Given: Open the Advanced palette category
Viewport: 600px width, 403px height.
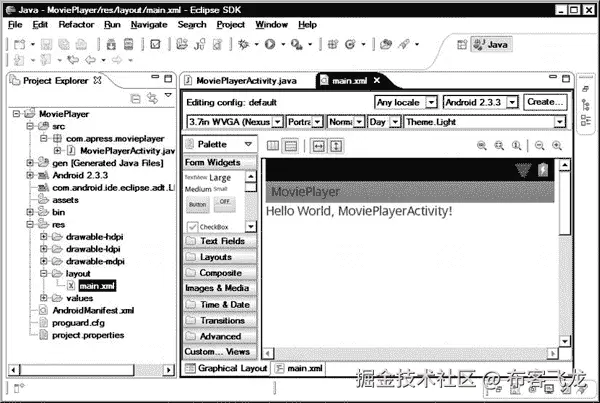Looking at the screenshot, I should click(220, 336).
